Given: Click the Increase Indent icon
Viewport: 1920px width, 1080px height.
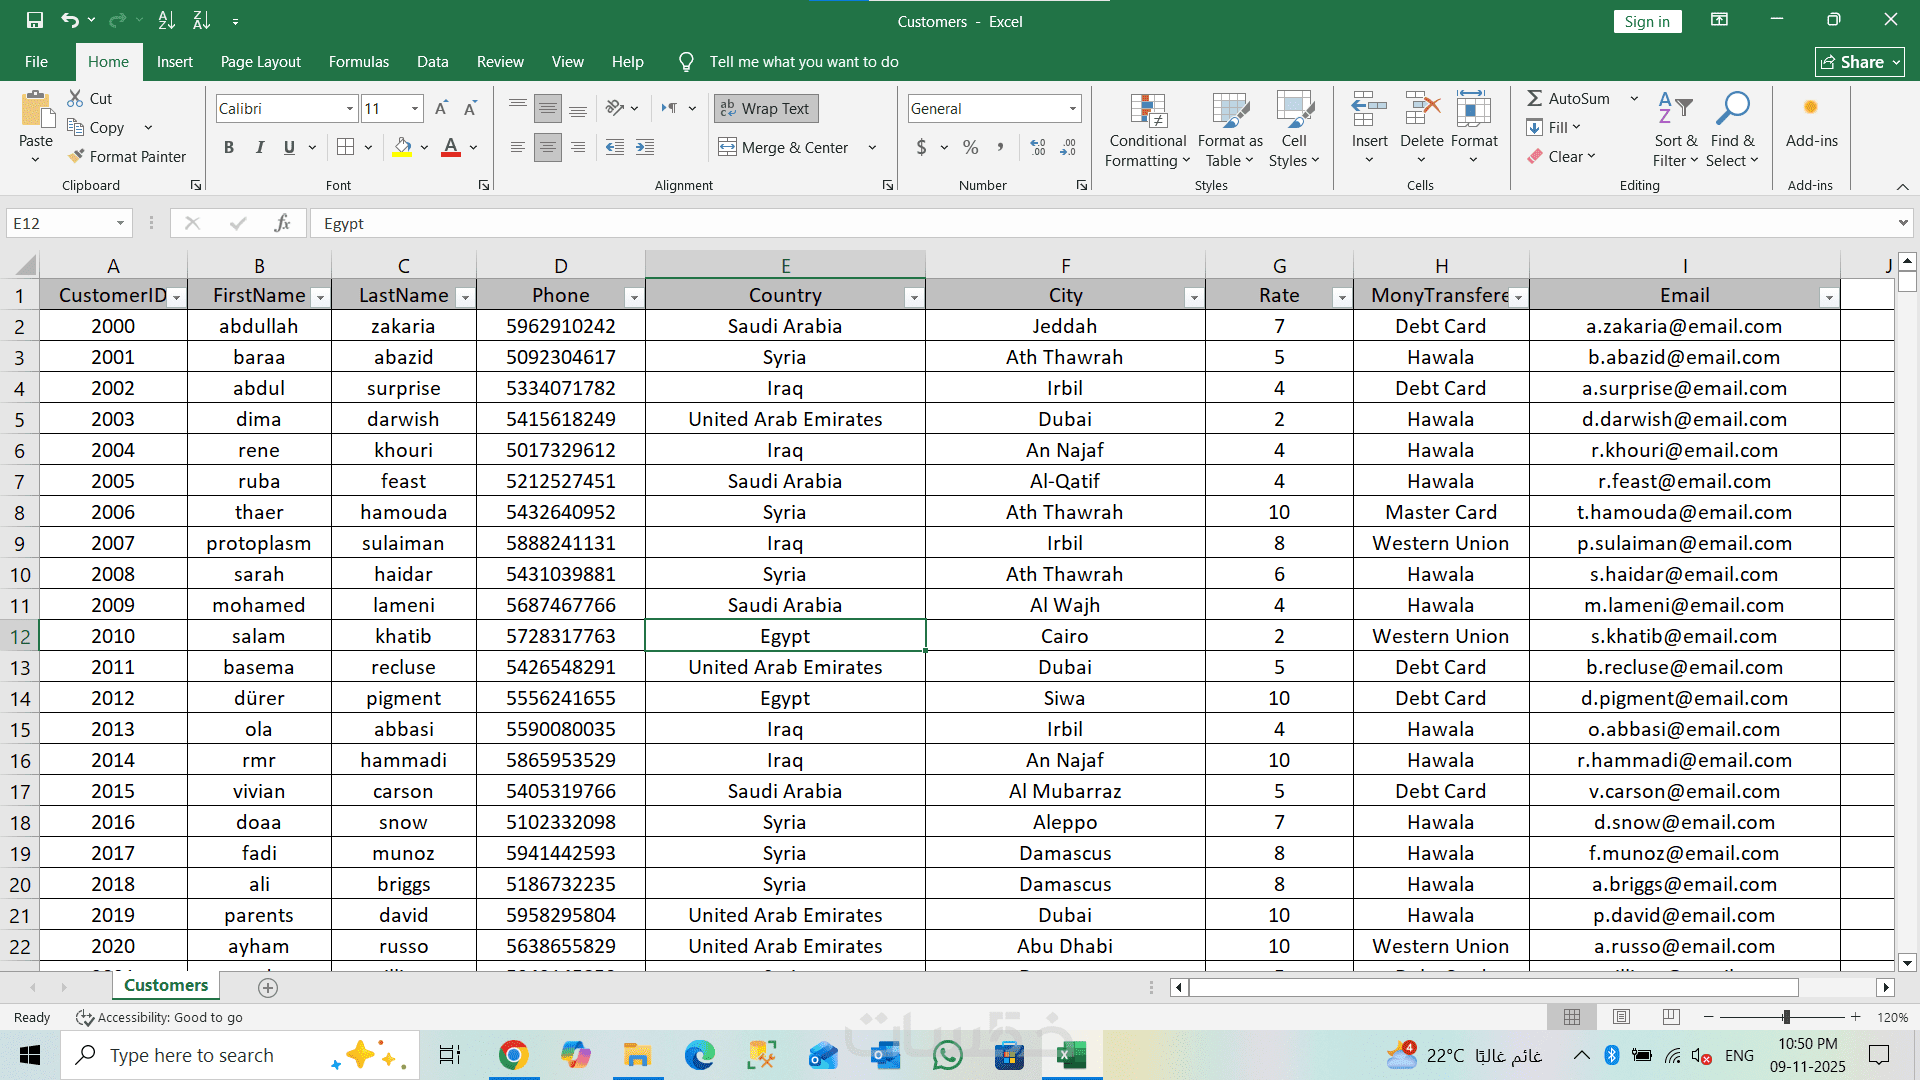Looking at the screenshot, I should 645,147.
